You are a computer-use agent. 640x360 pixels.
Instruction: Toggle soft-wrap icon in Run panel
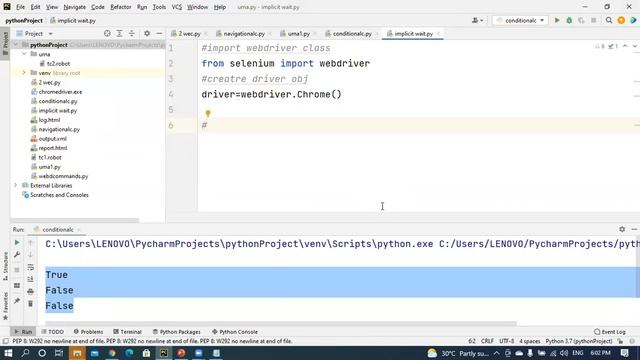point(31,267)
